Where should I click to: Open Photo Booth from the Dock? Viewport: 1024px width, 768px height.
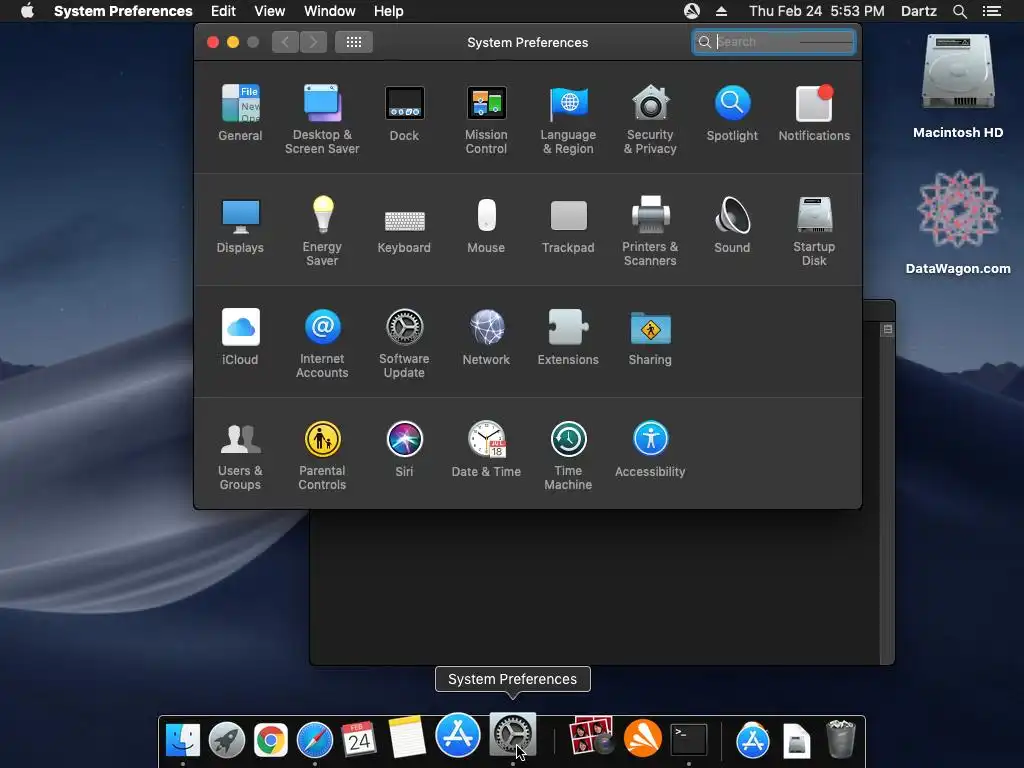tap(592, 736)
